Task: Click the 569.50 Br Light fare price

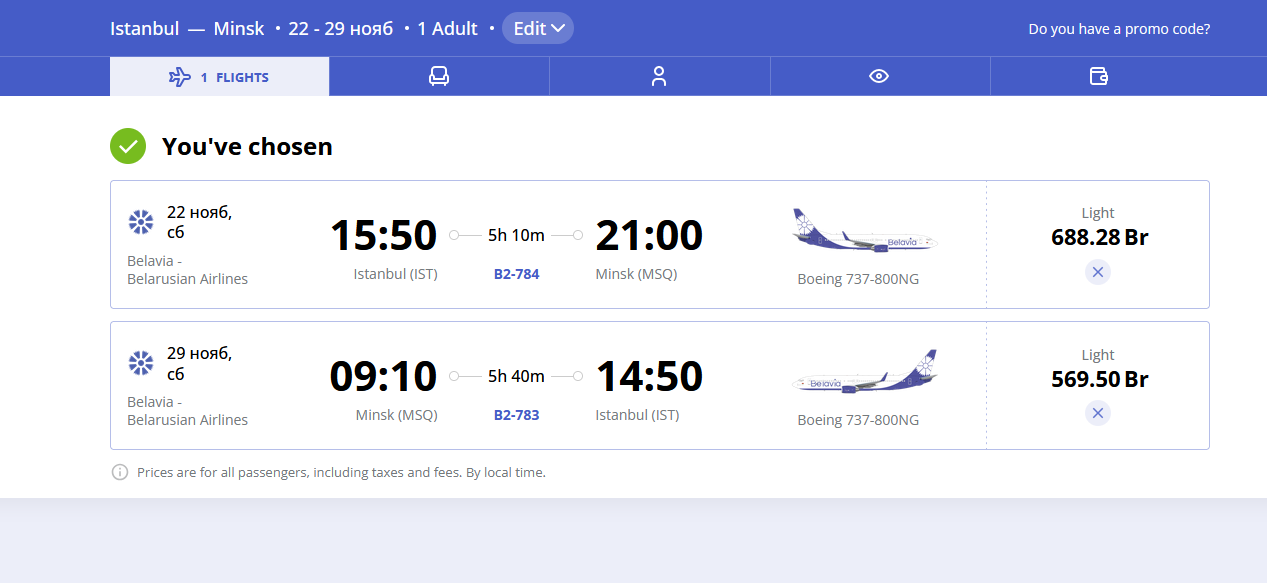Action: coord(1099,380)
